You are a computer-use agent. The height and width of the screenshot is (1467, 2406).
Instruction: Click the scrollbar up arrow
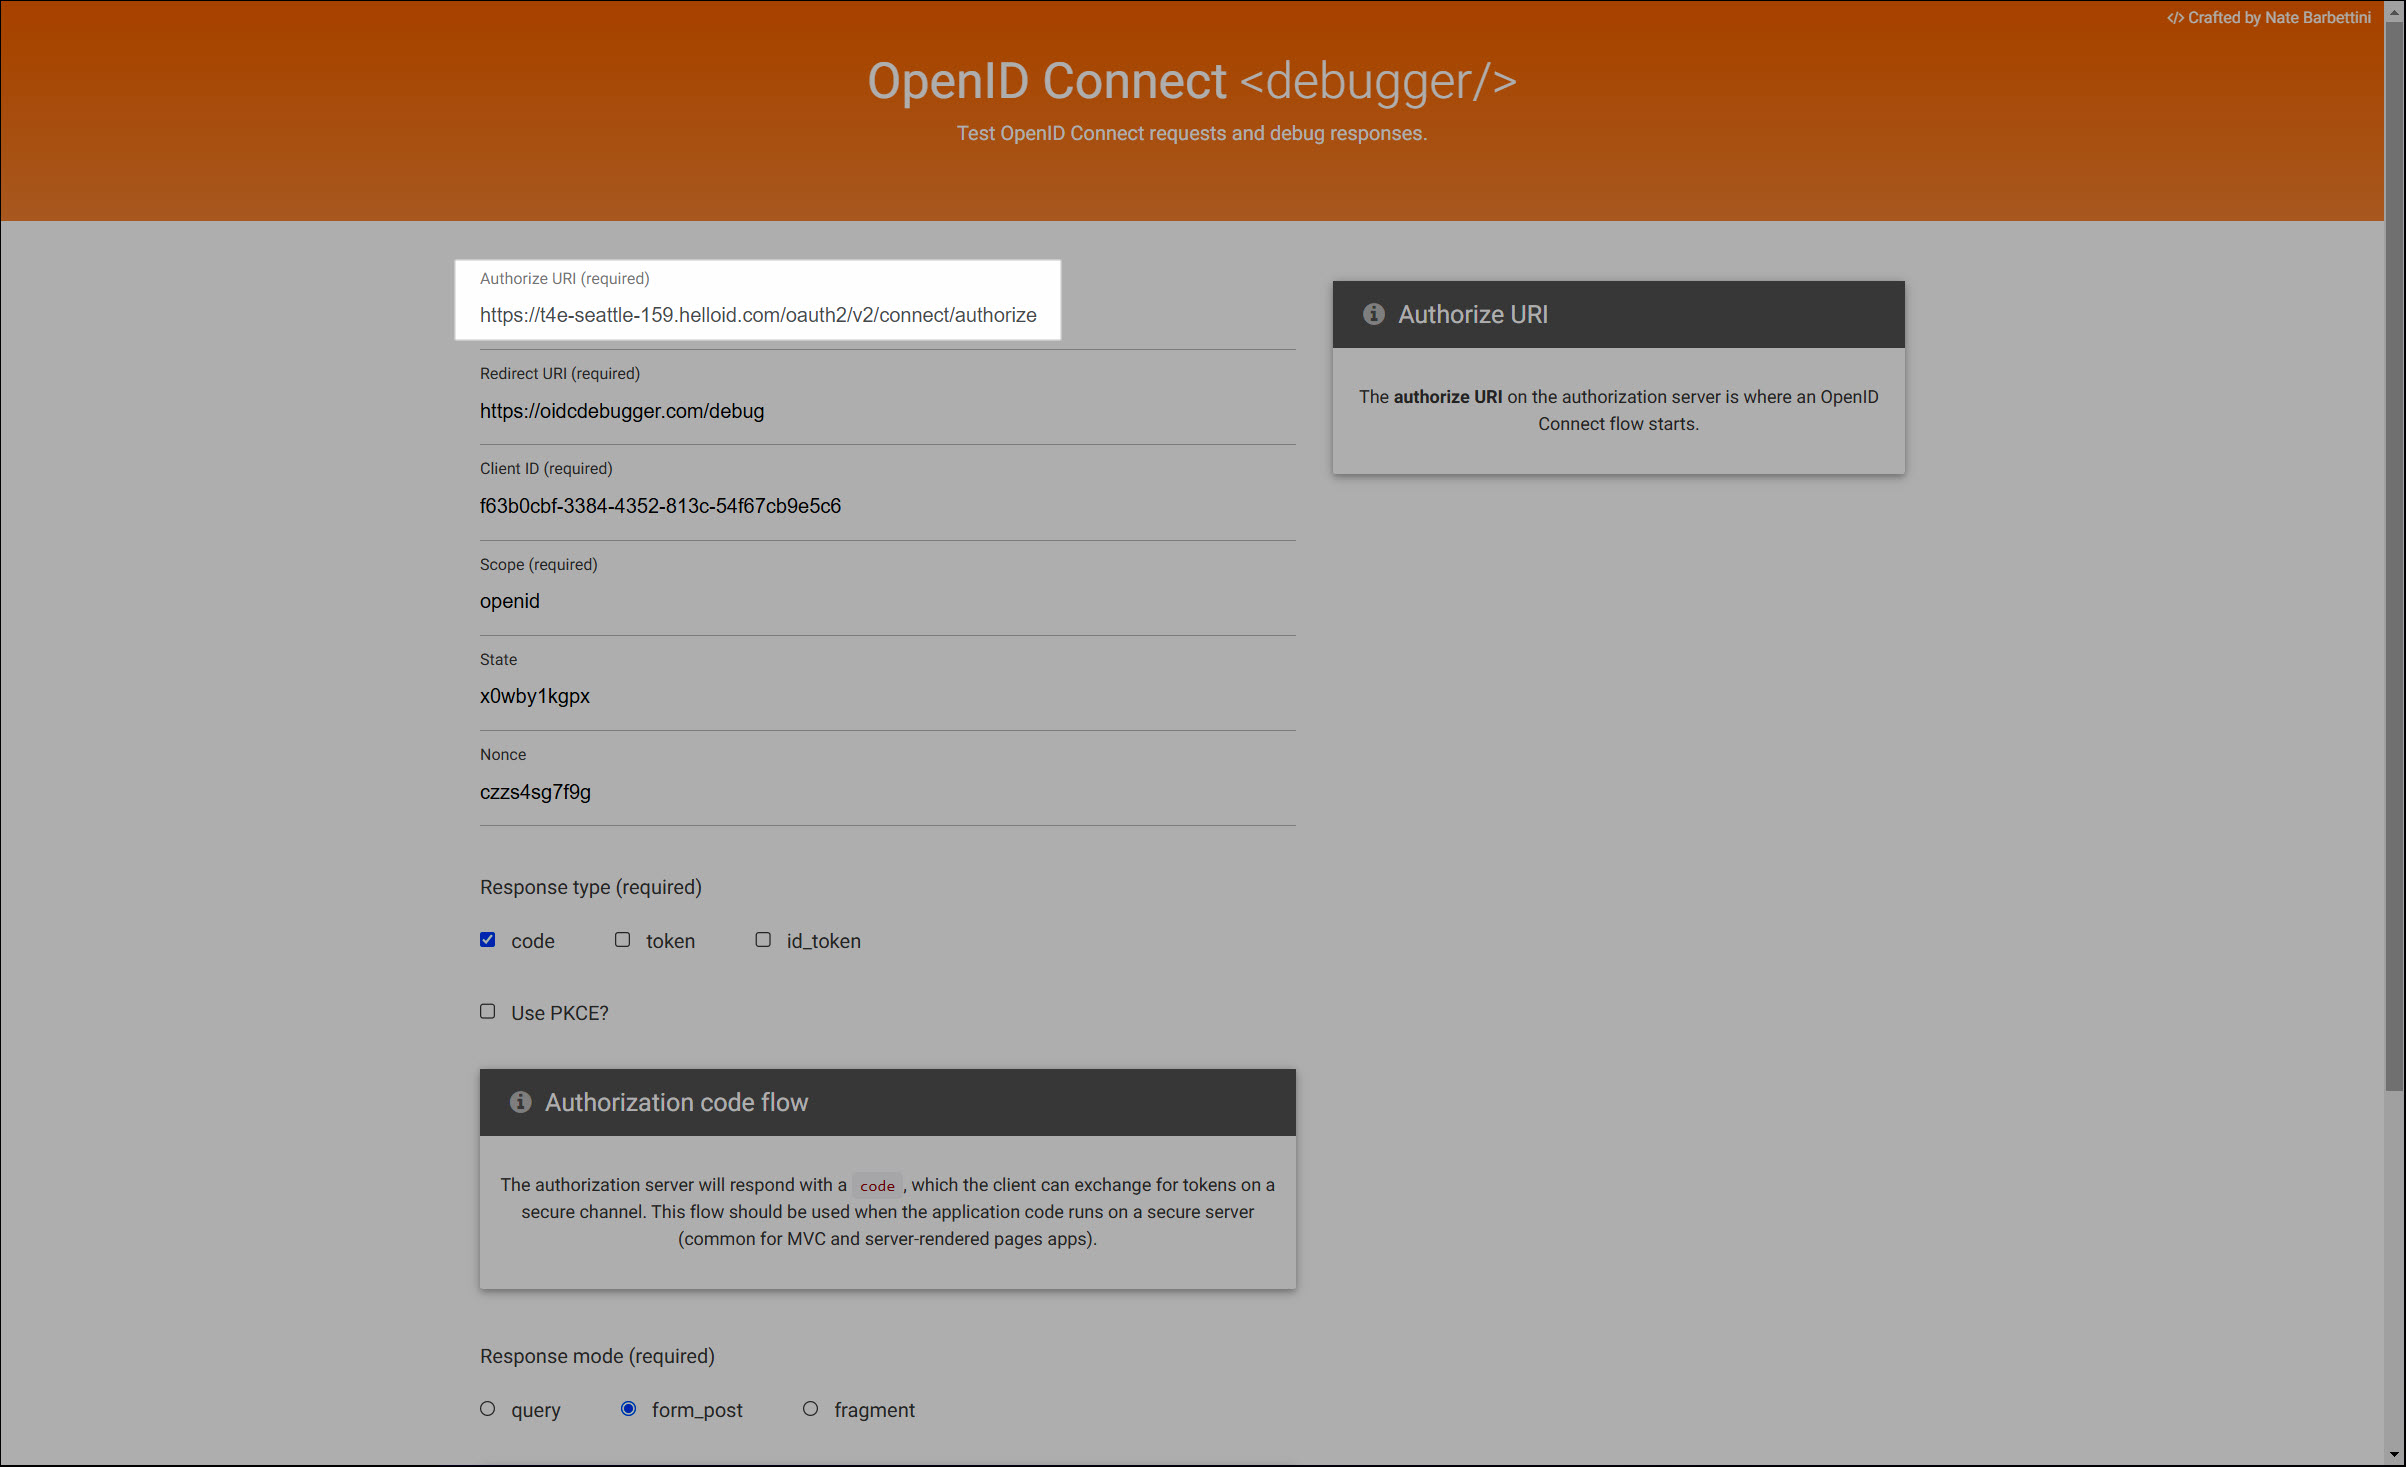pyautogui.click(x=2395, y=10)
